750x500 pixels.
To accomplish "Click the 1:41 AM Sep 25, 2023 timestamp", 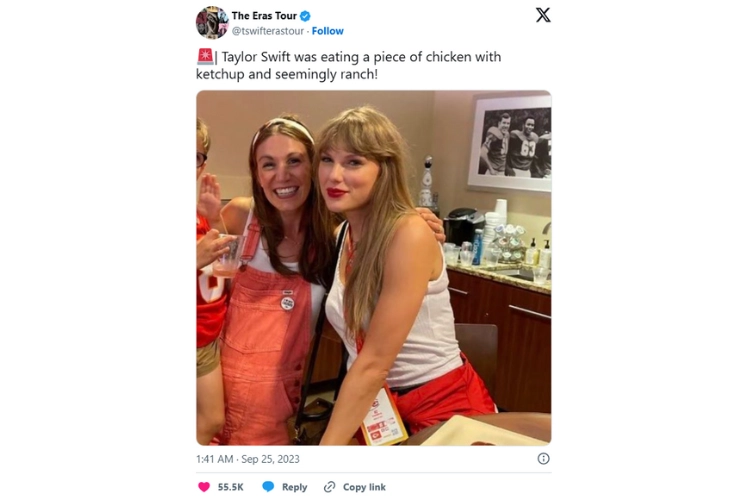I will 248,459.
